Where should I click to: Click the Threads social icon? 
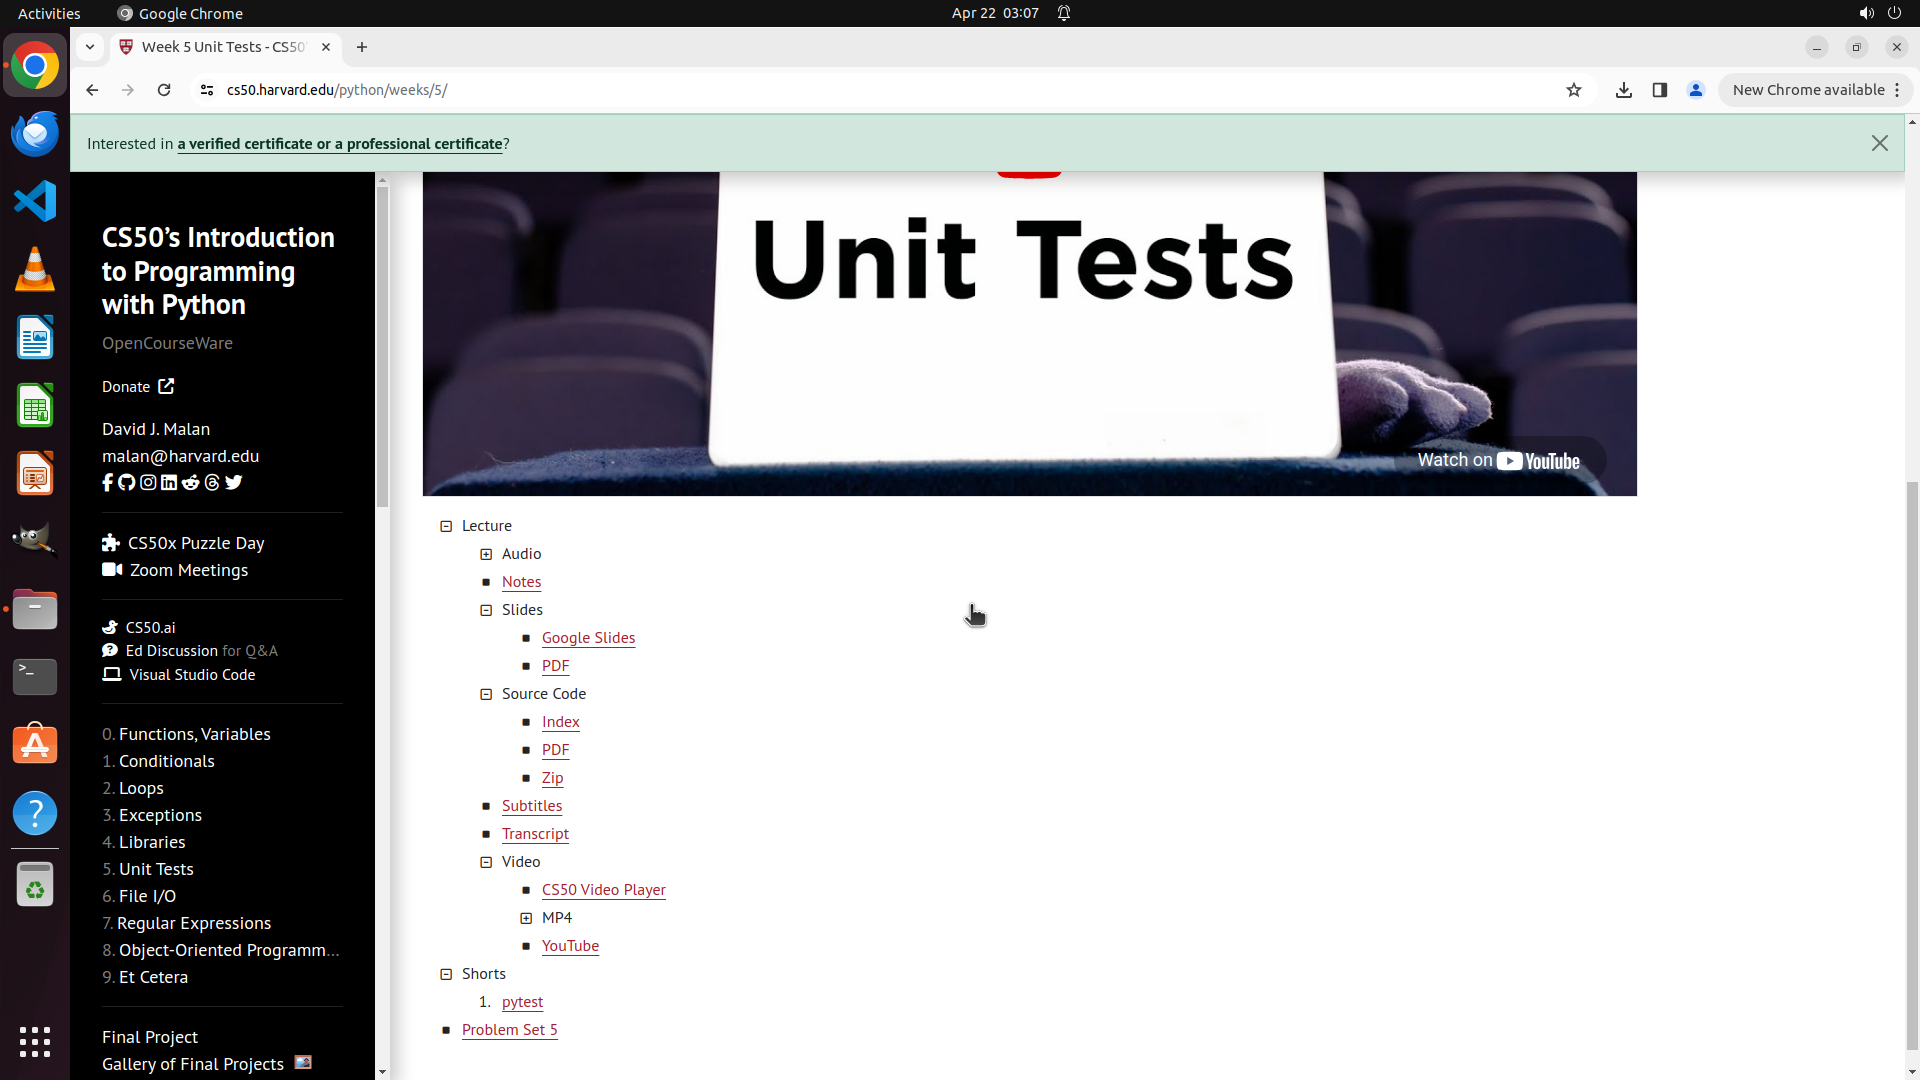point(212,483)
